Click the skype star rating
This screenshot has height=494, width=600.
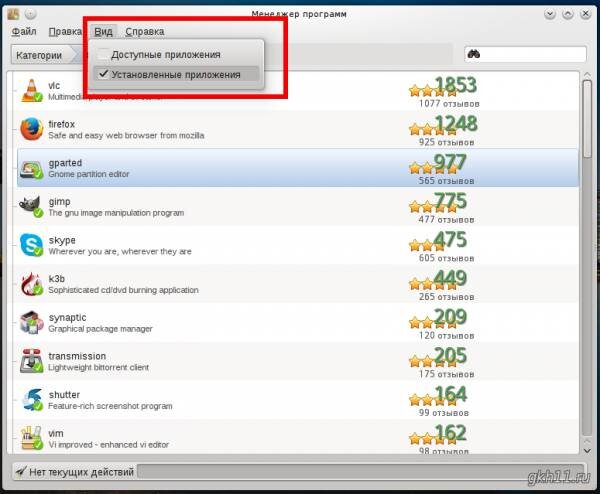coord(428,245)
